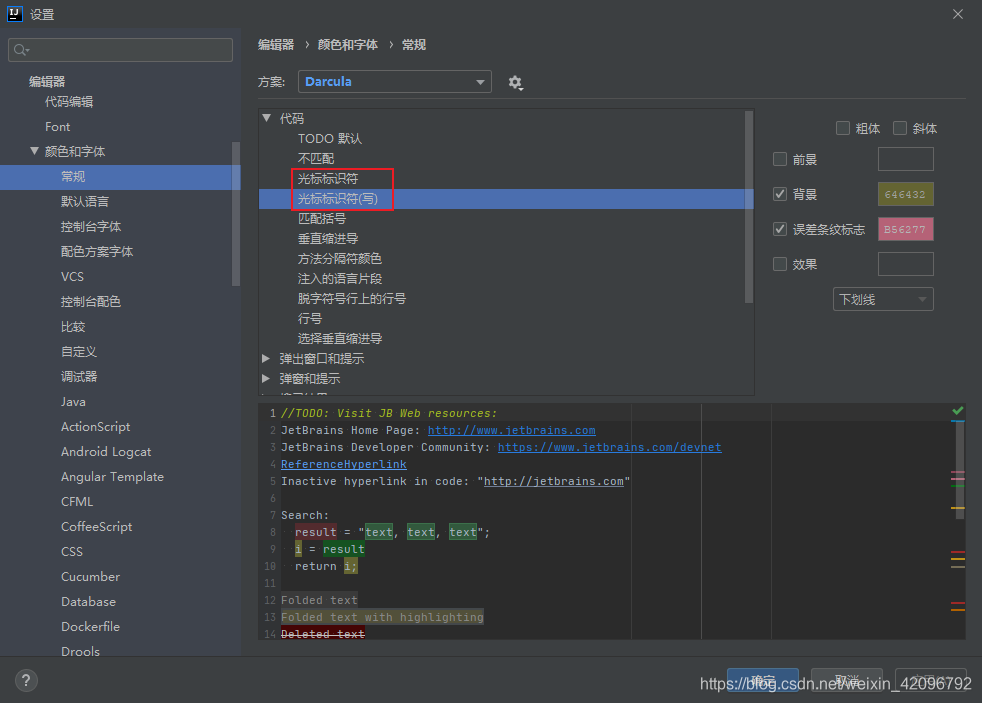The image size is (982, 703).
Task: Select 比较 in the sidebar
Action: [73, 327]
